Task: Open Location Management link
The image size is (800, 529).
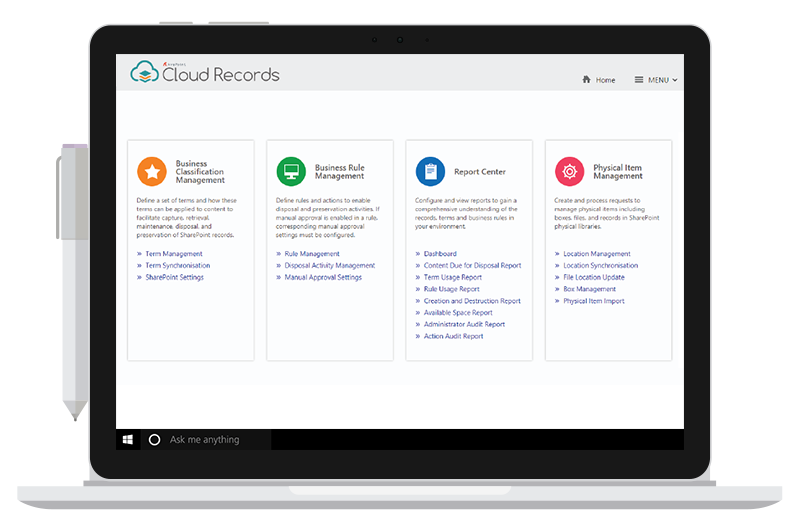Action: coord(597,254)
